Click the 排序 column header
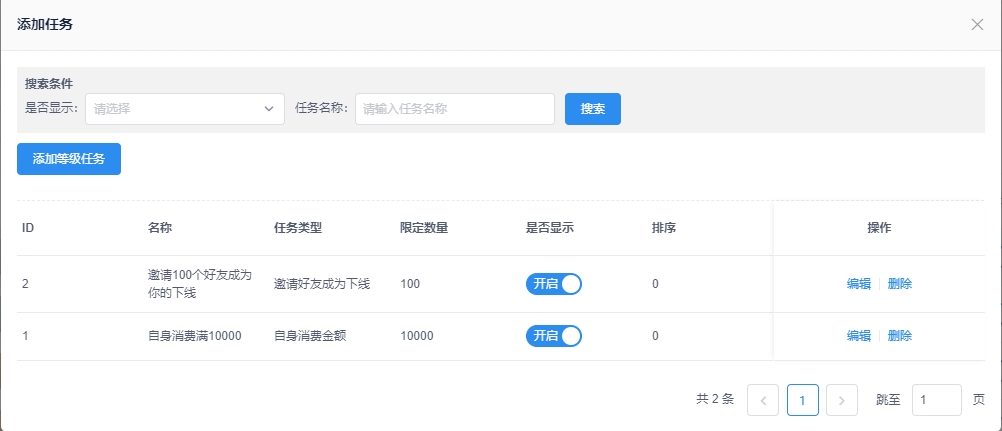 (x=664, y=228)
